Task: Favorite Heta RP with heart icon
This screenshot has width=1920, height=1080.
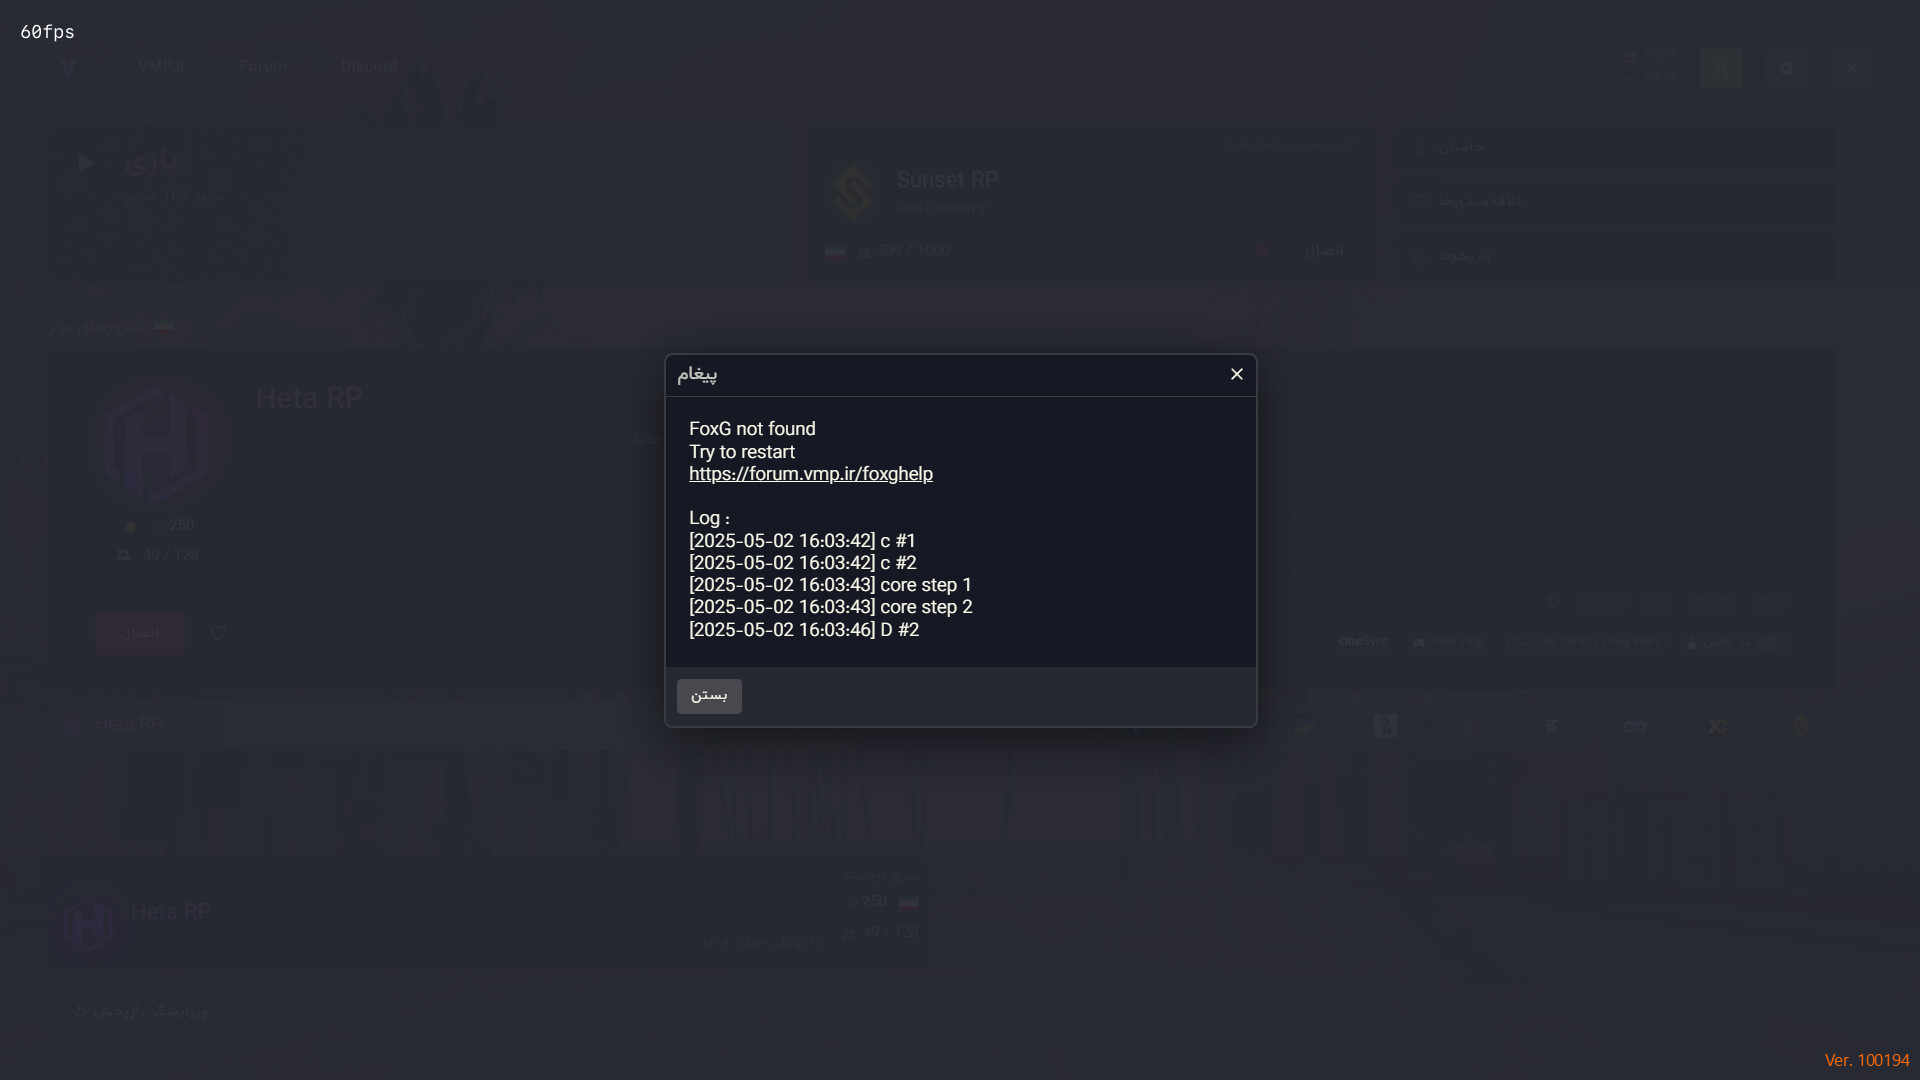Action: point(218,633)
